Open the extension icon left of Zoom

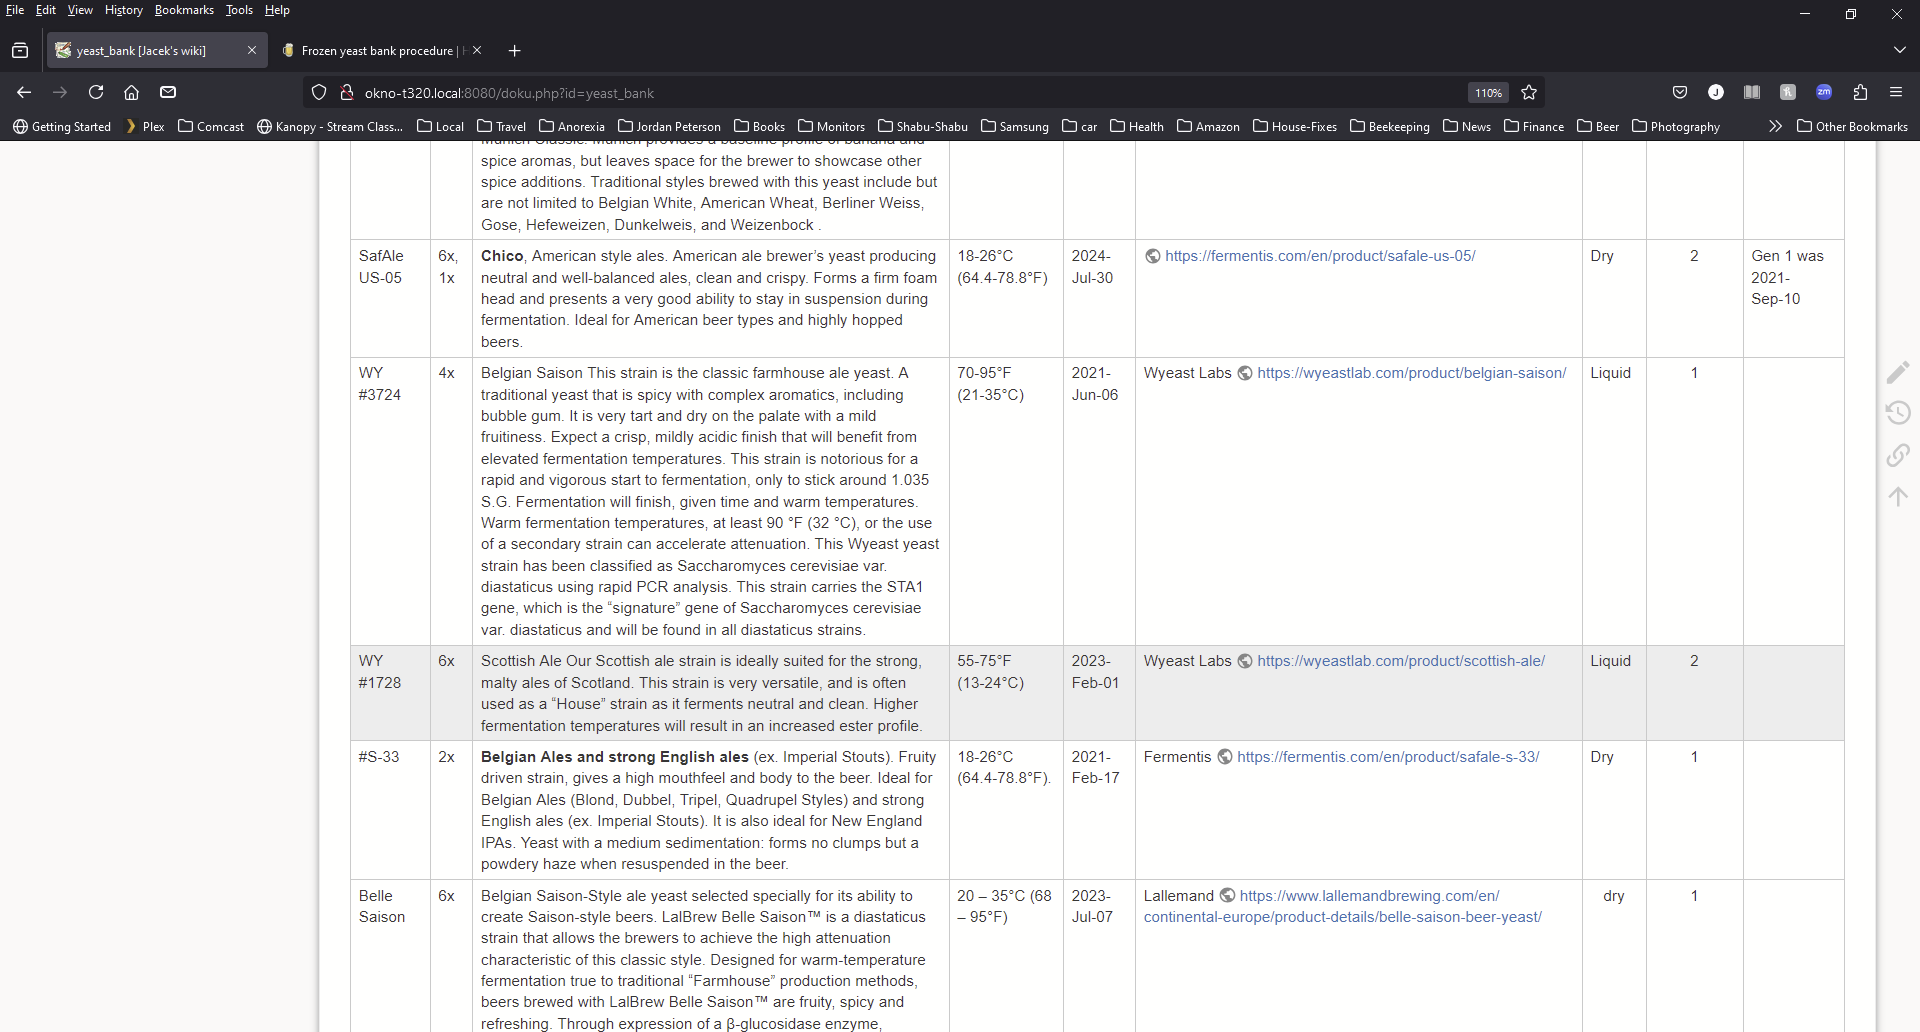(x=1788, y=92)
